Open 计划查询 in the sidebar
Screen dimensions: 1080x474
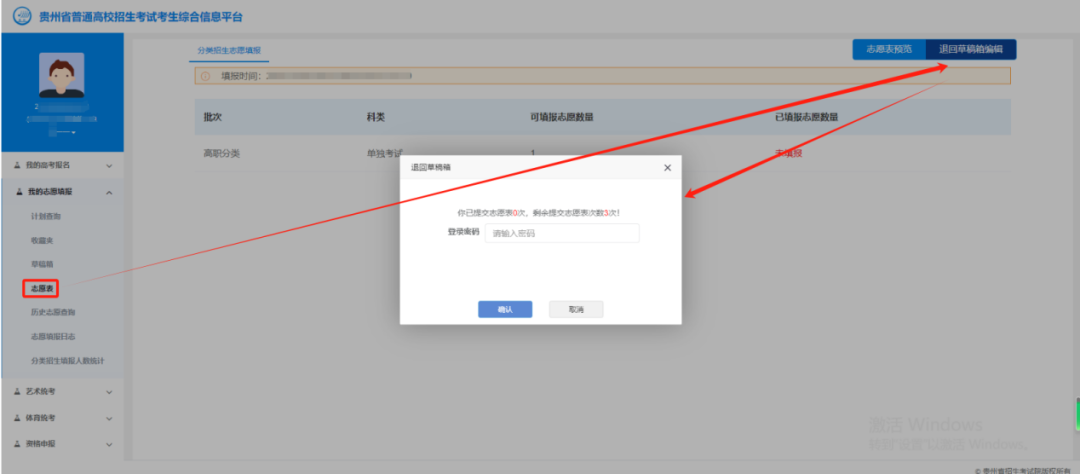click(x=45, y=216)
